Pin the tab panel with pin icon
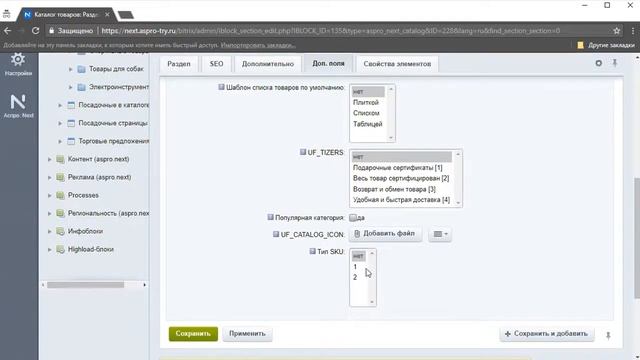Image resolution: width=640 pixels, height=360 pixels. click(615, 63)
